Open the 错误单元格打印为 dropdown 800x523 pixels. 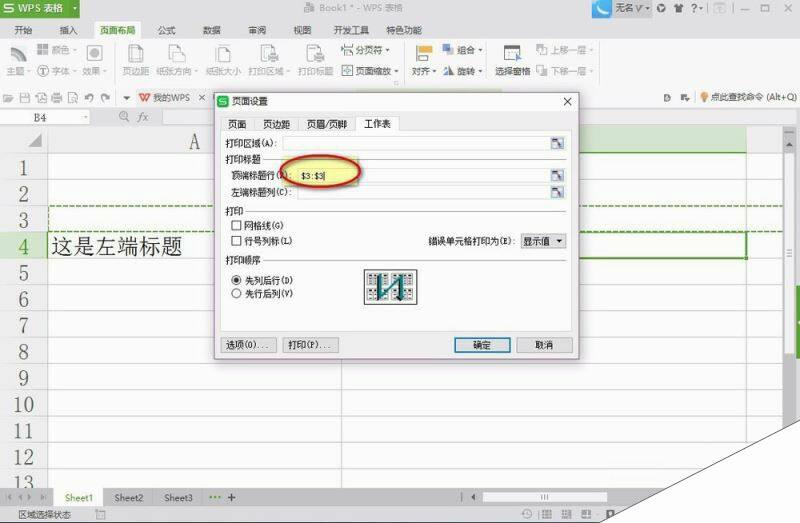click(x=543, y=241)
